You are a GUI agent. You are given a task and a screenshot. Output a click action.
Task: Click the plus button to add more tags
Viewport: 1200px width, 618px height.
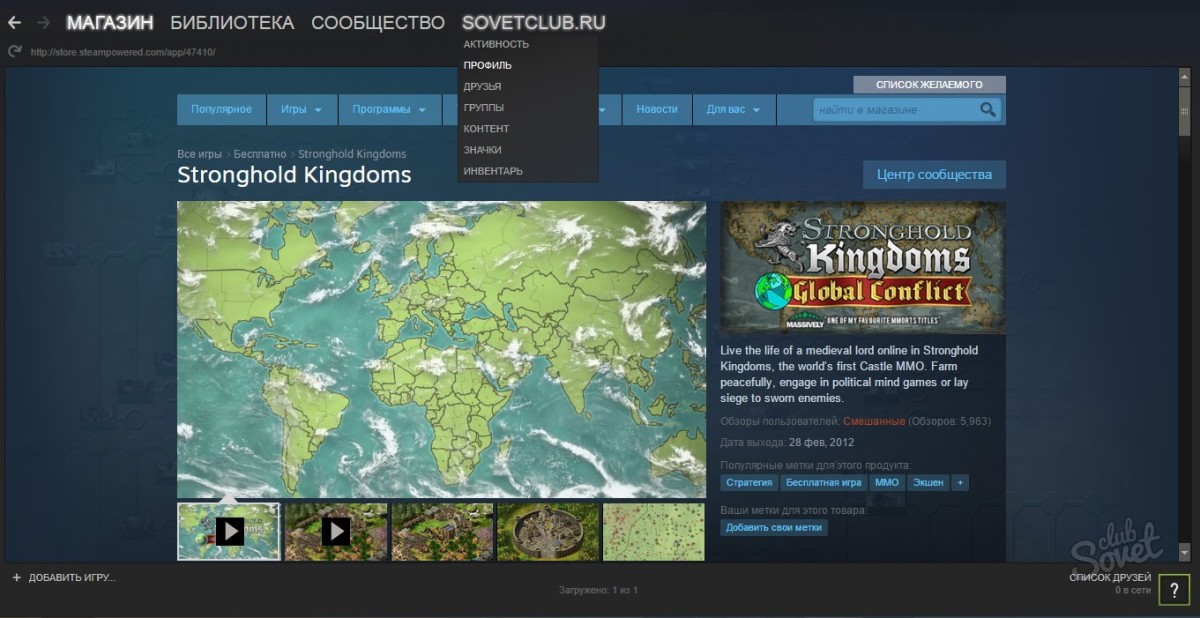[960, 483]
